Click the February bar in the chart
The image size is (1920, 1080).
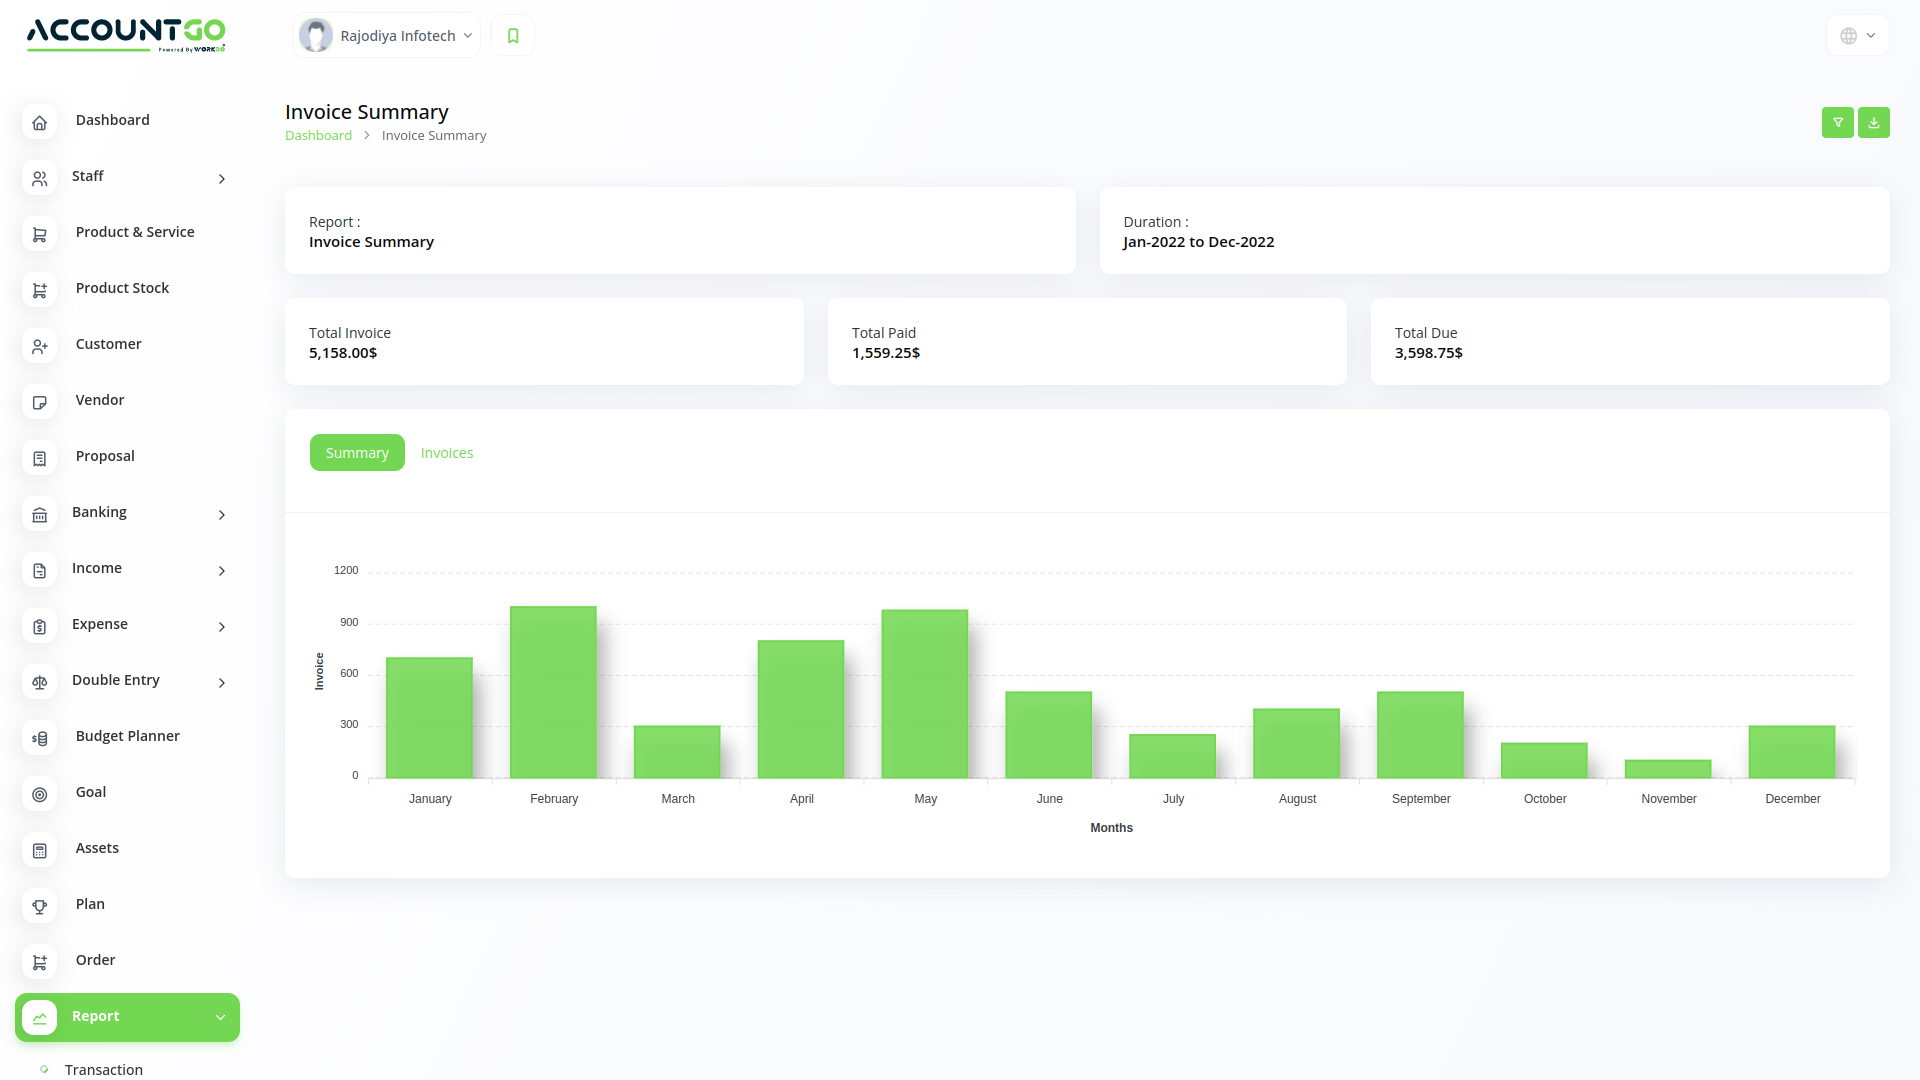pos(553,690)
